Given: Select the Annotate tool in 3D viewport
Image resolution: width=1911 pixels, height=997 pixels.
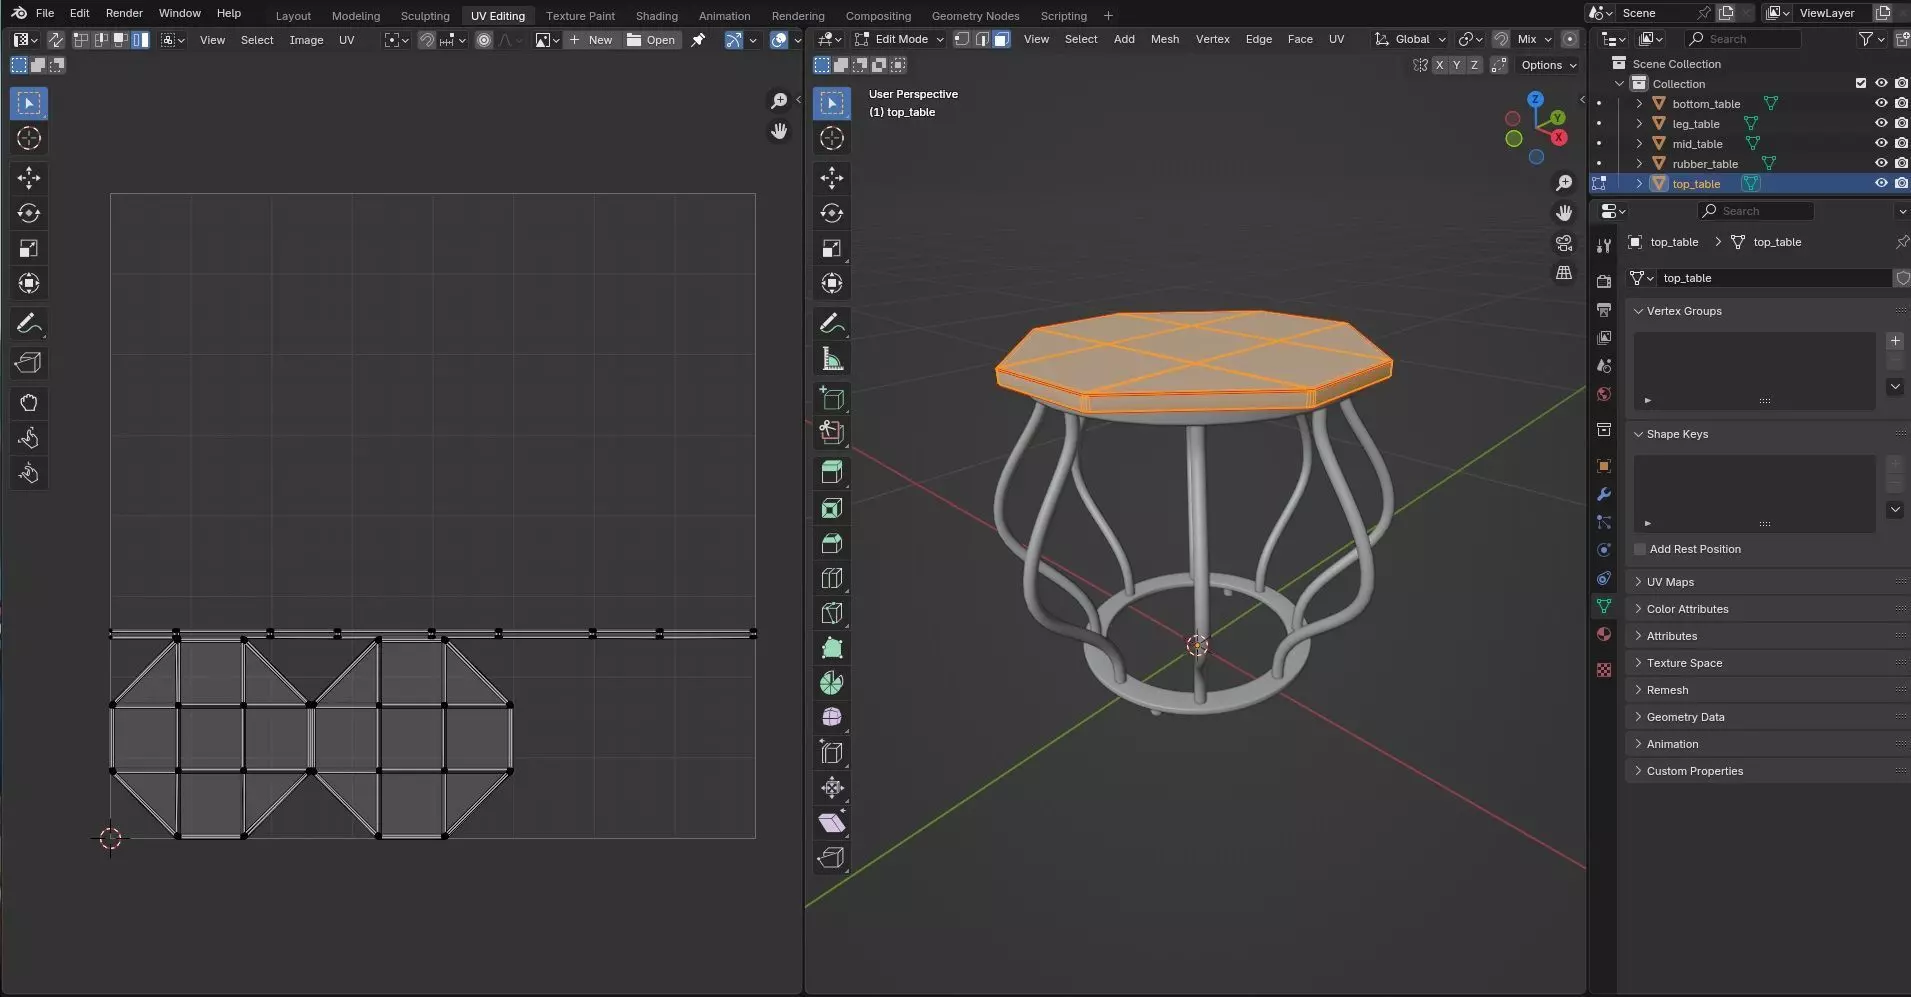Looking at the screenshot, I should pyautogui.click(x=832, y=323).
